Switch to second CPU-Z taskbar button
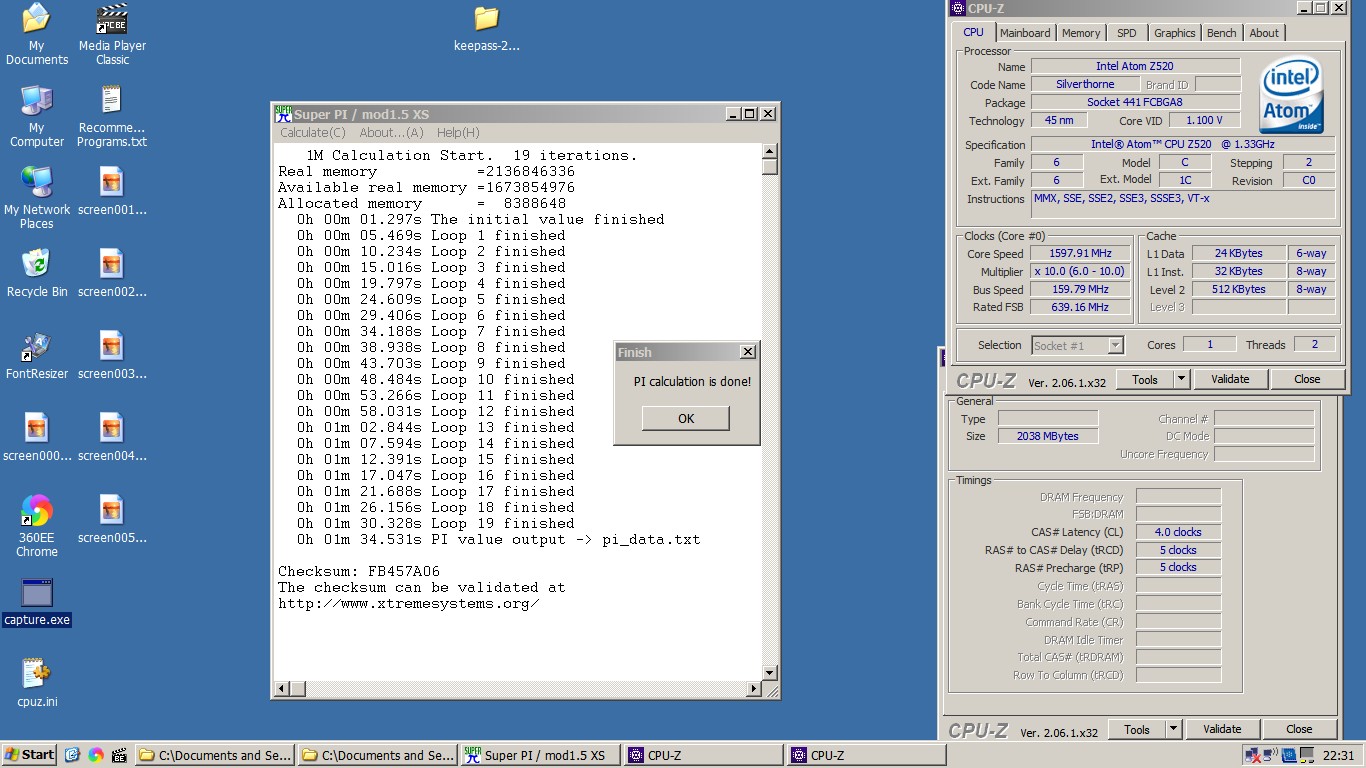 pyautogui.click(x=867, y=755)
